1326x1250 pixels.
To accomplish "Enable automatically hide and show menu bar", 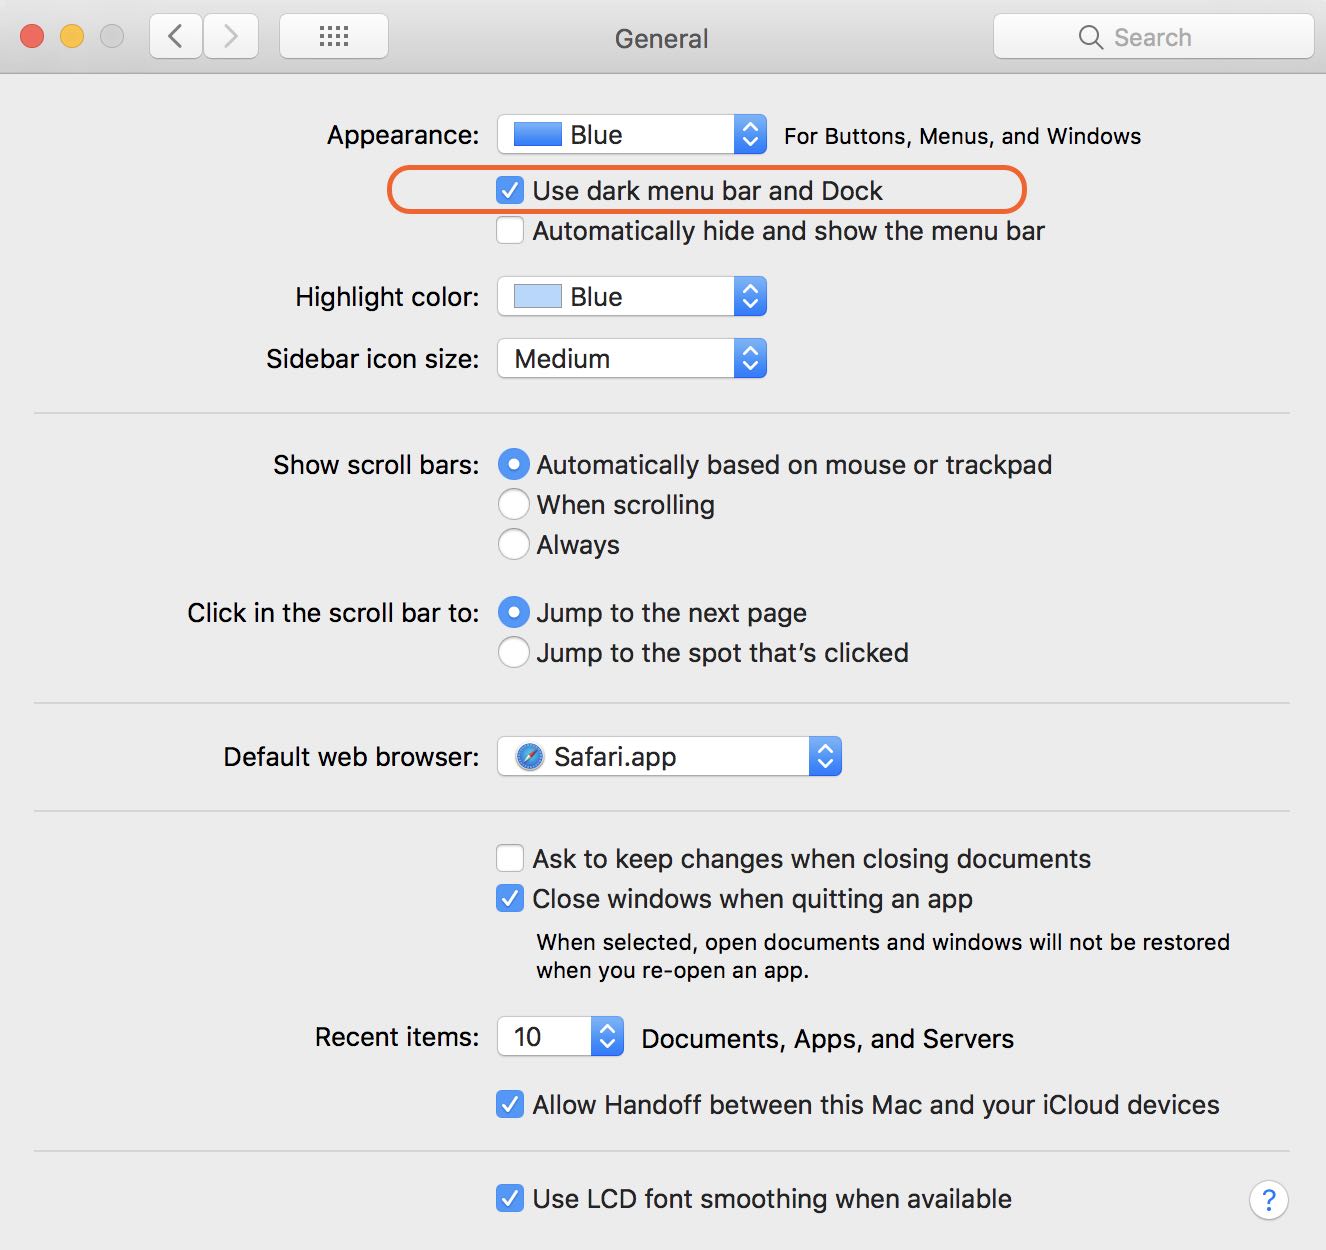I will click(x=510, y=231).
